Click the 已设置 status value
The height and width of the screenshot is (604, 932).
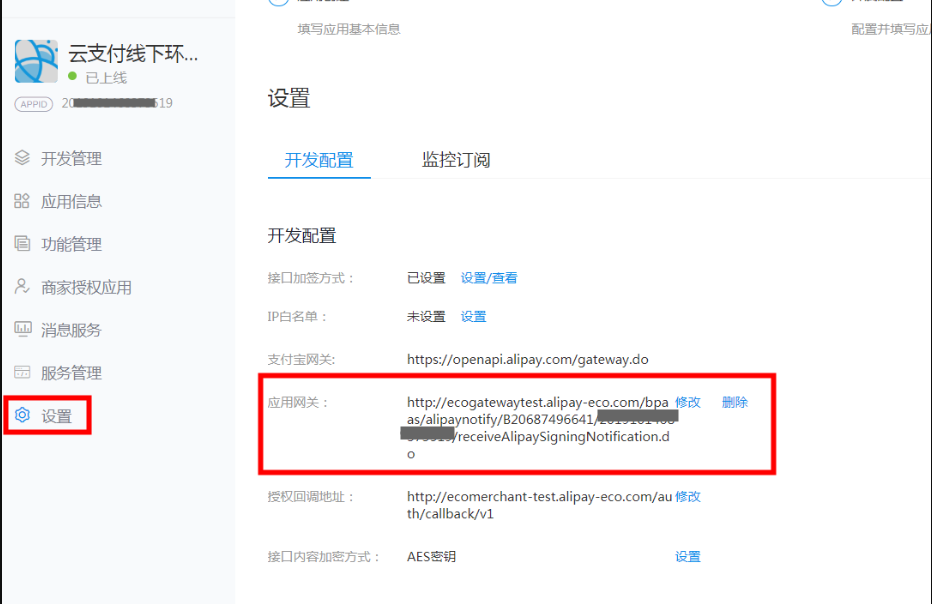[426, 278]
